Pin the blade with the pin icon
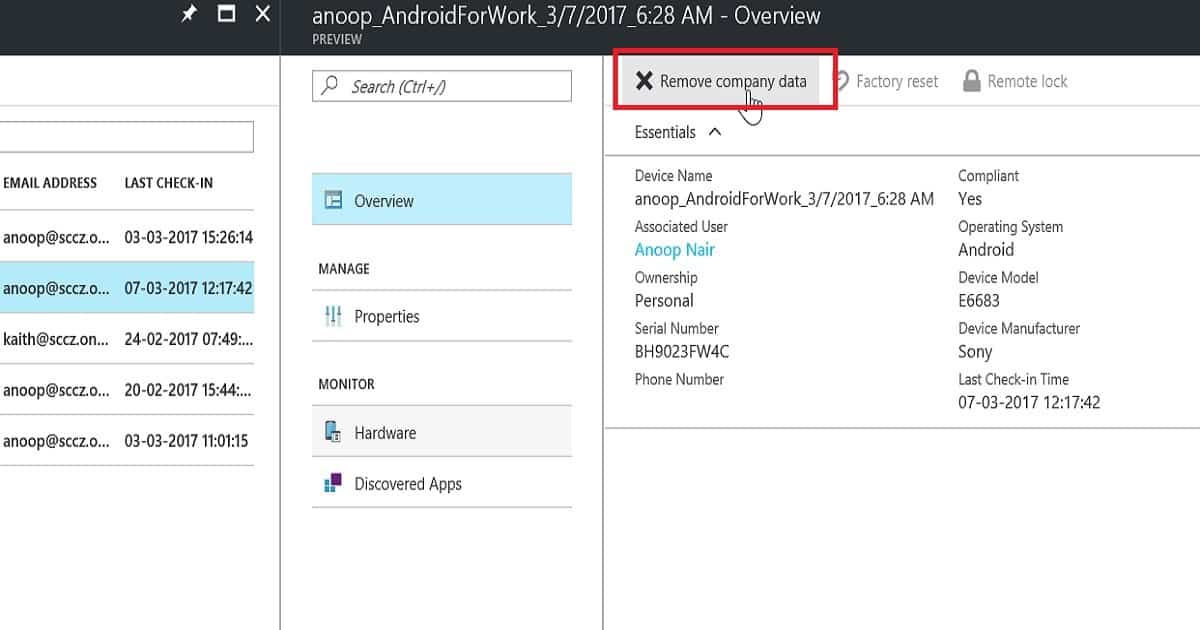 click(188, 14)
